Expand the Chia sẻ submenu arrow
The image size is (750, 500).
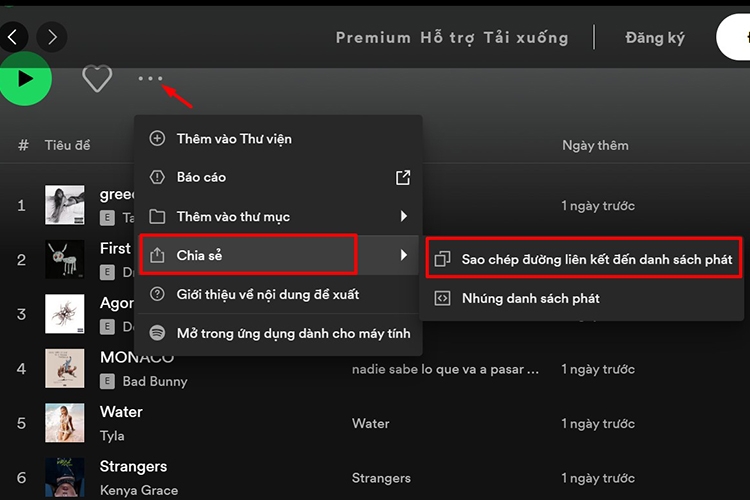(404, 255)
